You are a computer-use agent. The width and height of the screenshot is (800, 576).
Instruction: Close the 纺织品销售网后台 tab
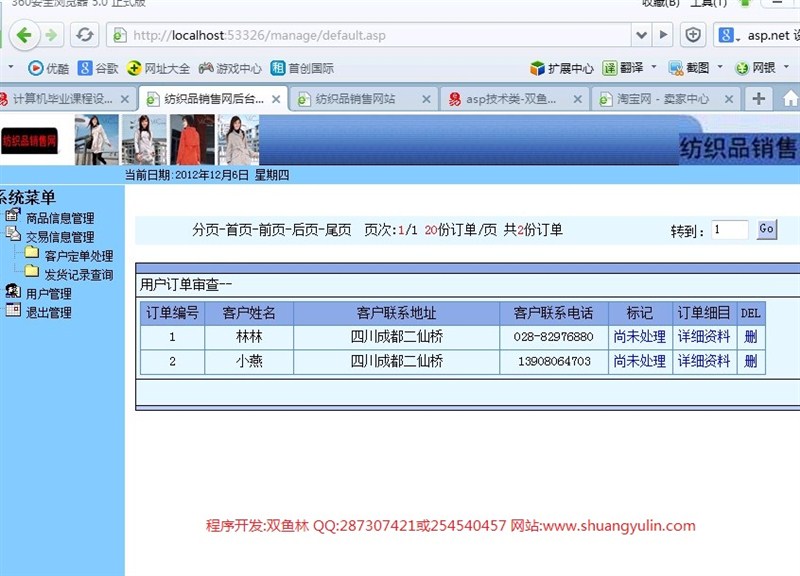[x=276, y=99]
